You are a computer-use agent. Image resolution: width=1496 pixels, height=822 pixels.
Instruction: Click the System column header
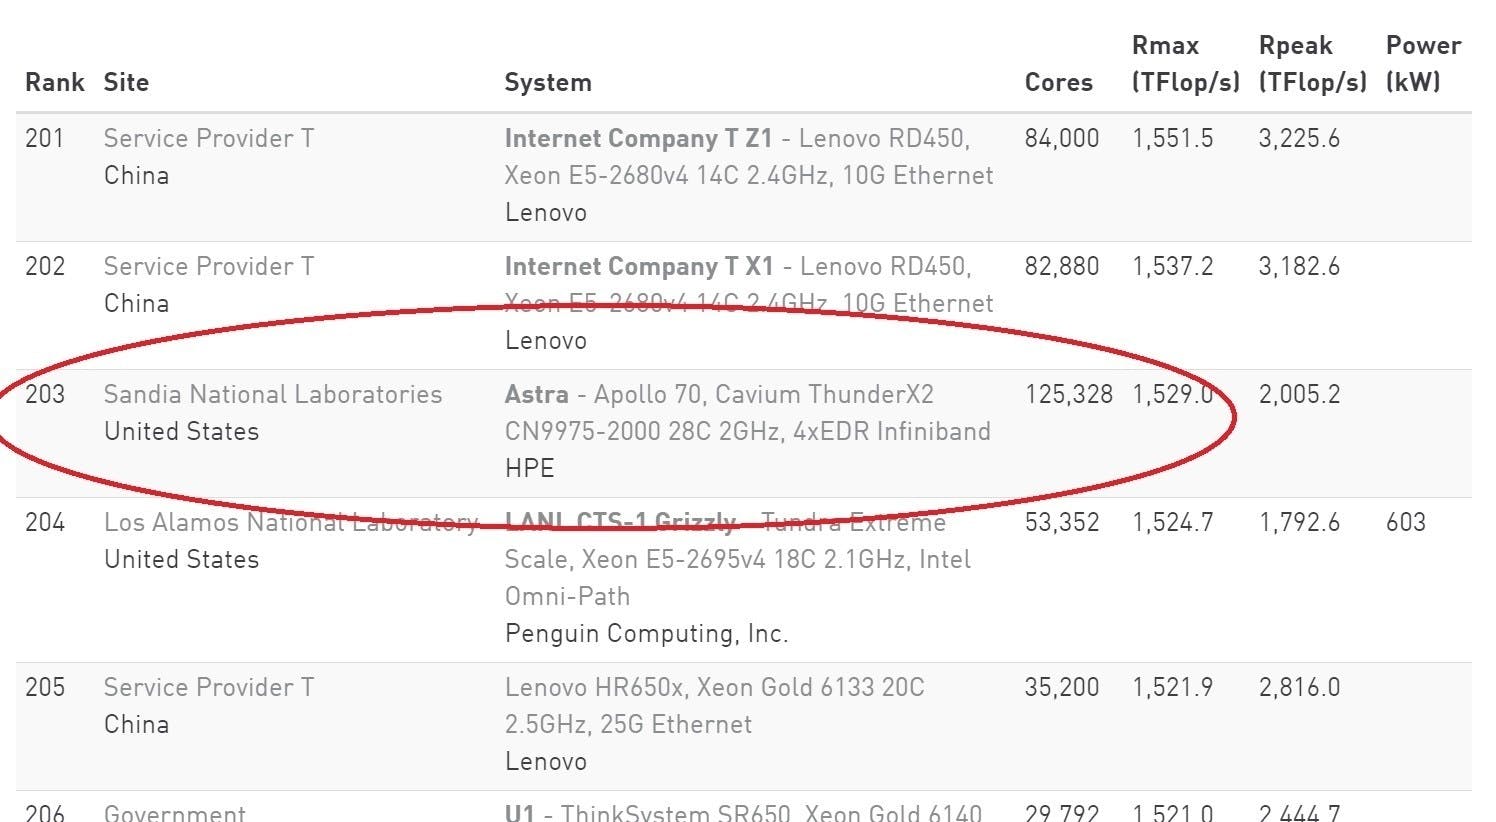click(548, 82)
